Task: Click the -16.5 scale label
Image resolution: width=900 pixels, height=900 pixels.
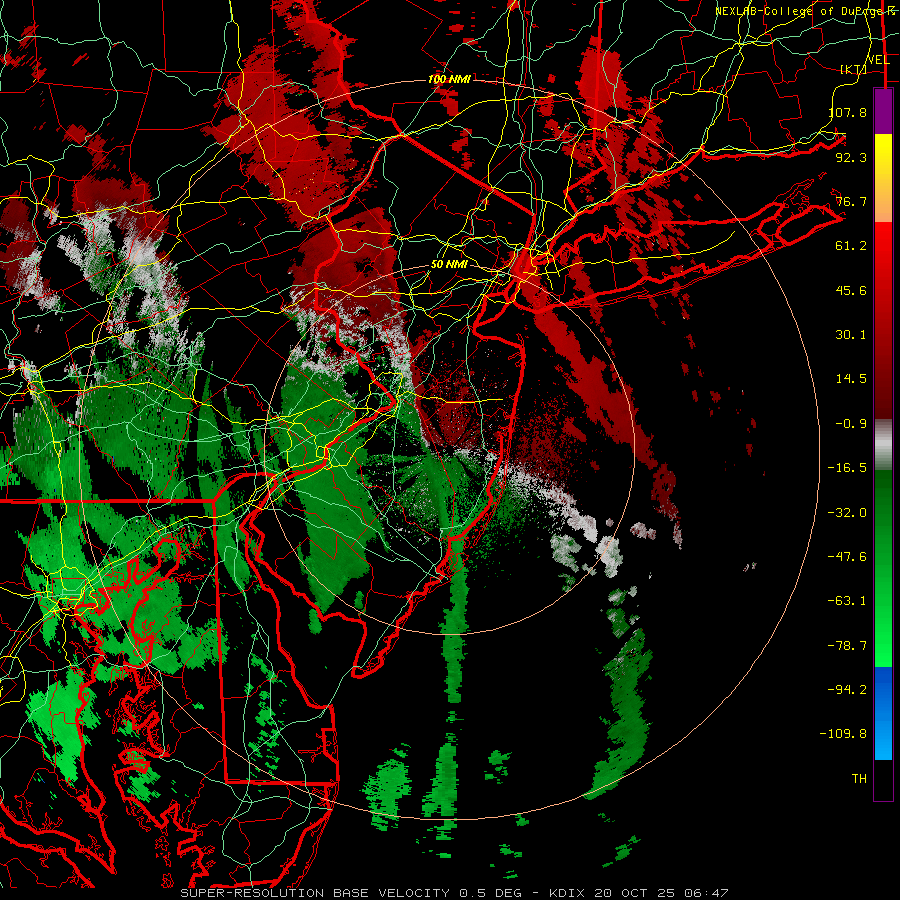Action: pos(847,468)
